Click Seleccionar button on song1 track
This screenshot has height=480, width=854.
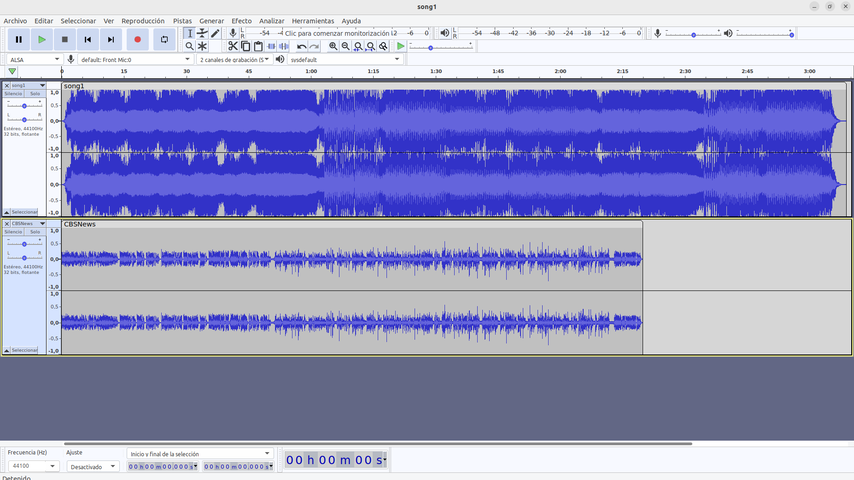pos(24,212)
